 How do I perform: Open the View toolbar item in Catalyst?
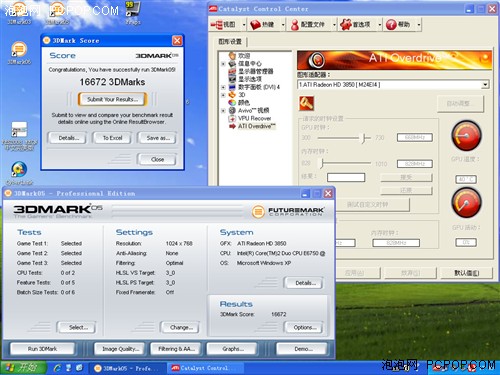(x=223, y=25)
